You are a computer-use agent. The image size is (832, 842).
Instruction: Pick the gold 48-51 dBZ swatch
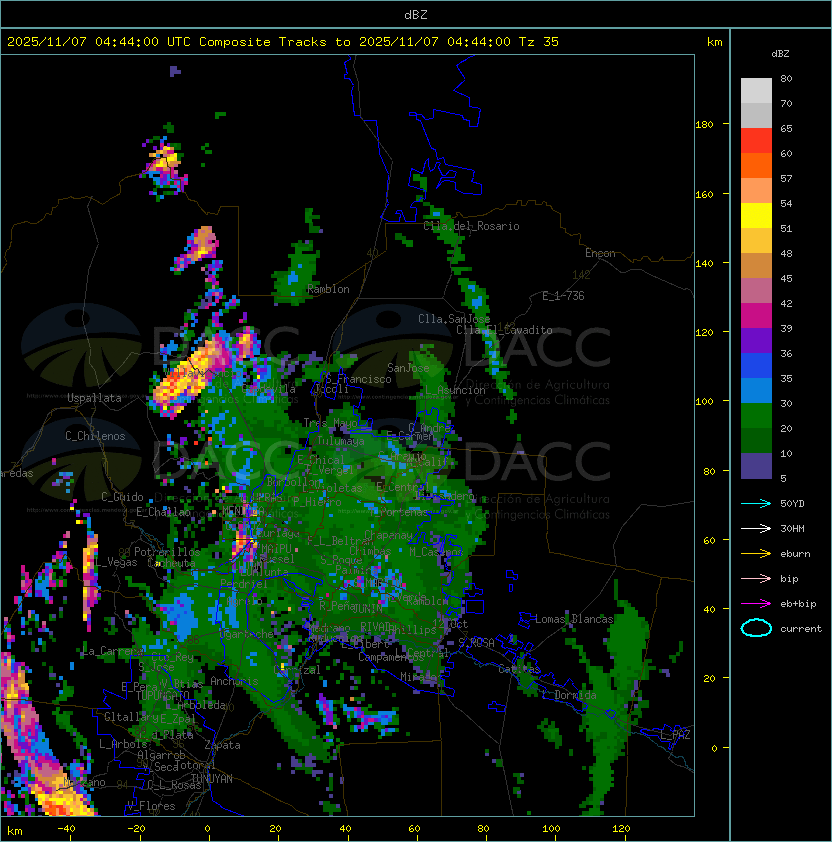(x=756, y=241)
